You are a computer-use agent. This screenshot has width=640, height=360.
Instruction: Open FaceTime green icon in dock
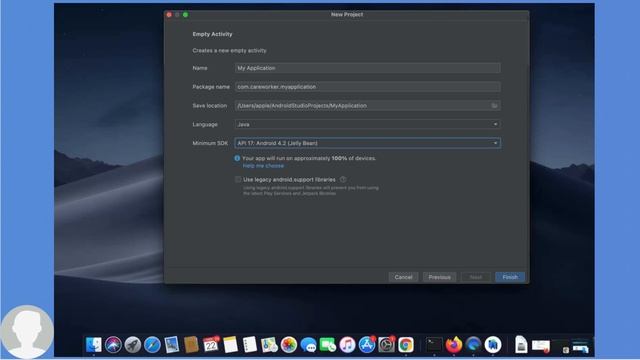pos(328,345)
